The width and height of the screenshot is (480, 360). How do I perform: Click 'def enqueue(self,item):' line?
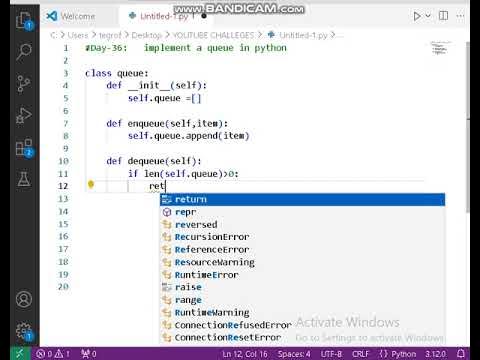click(167, 123)
